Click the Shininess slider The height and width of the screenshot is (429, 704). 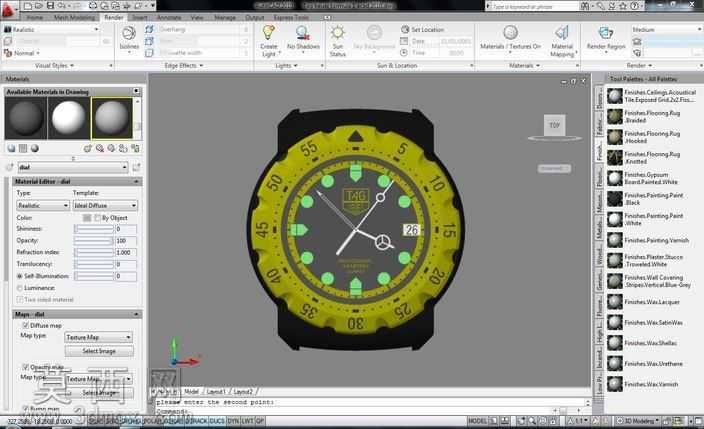click(x=94, y=229)
